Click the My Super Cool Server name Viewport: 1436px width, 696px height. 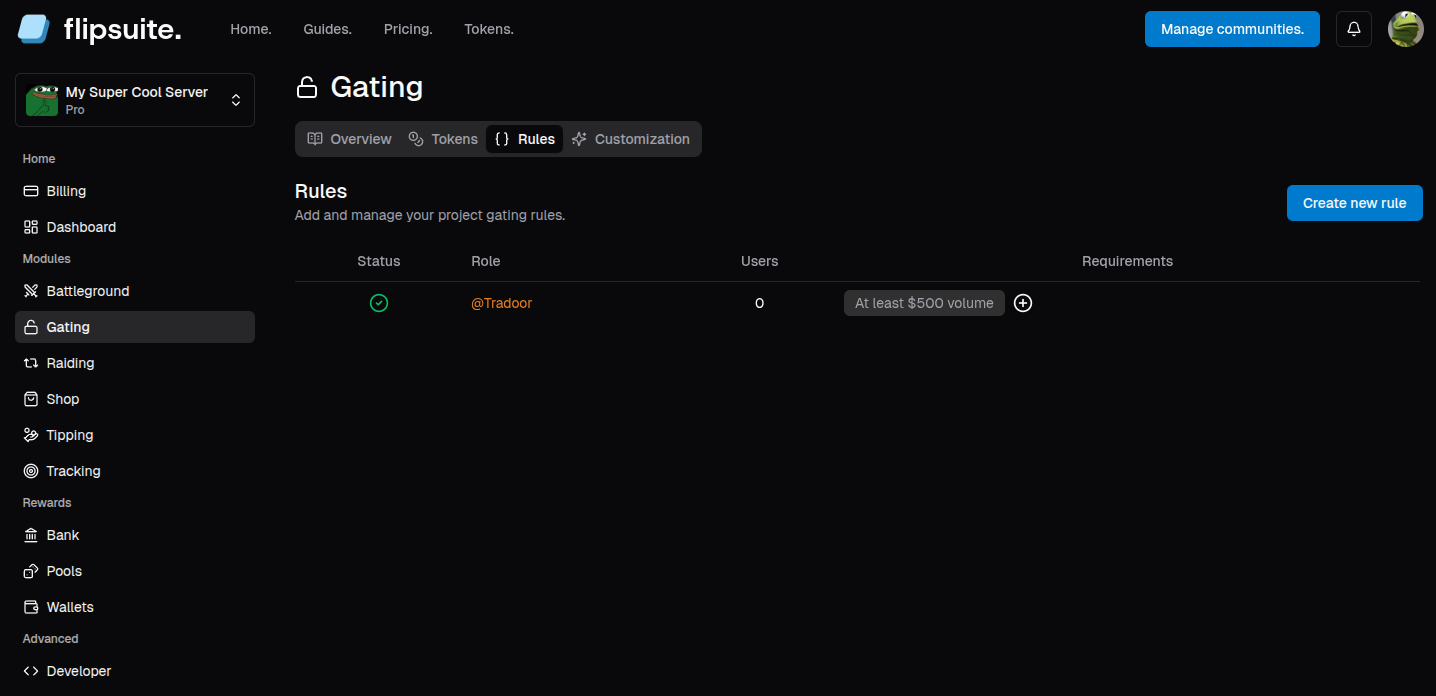tap(137, 92)
